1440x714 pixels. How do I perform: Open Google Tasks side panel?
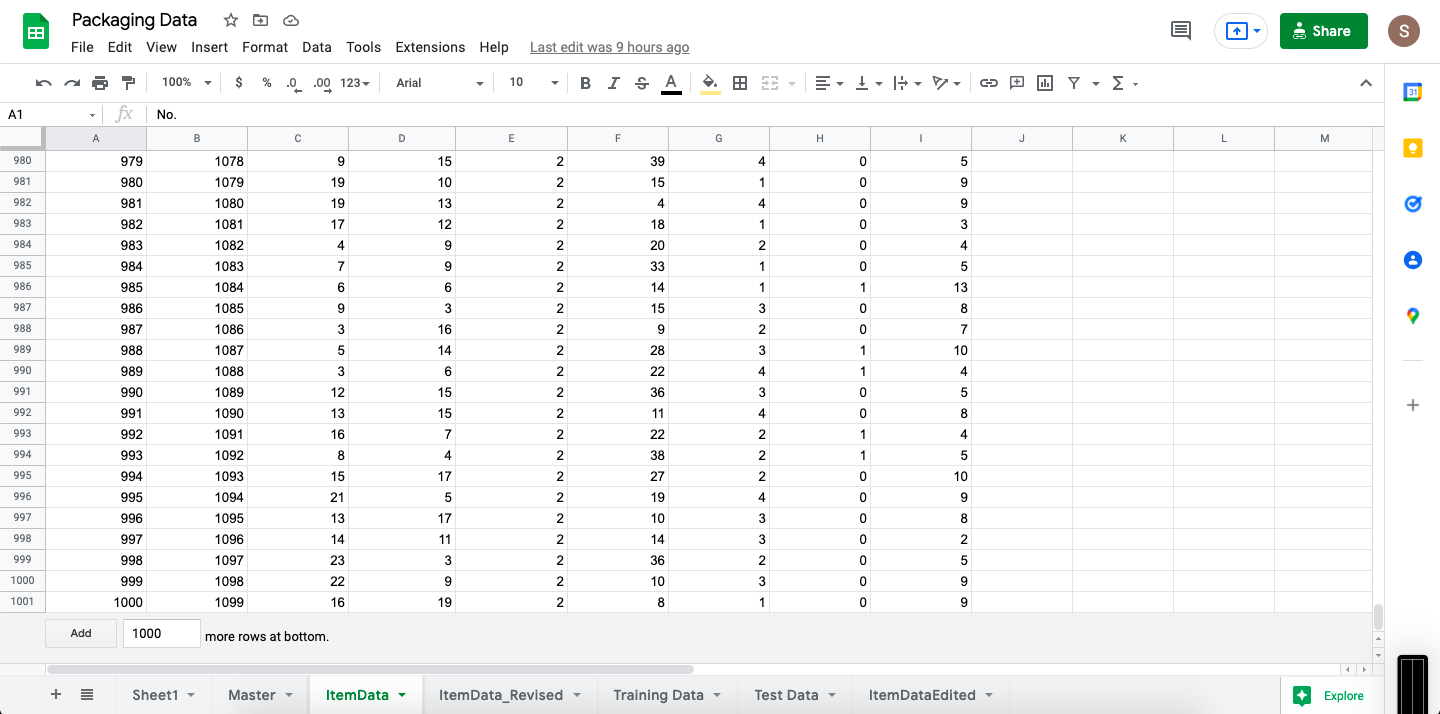tap(1413, 204)
